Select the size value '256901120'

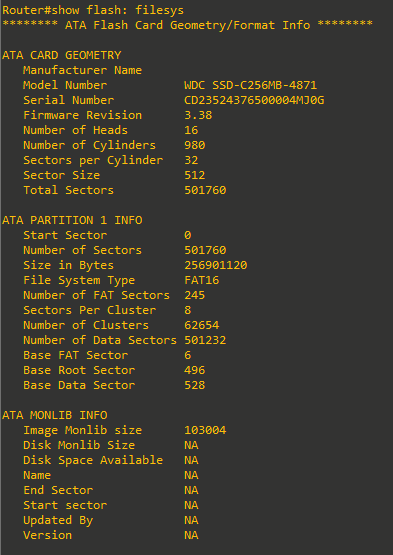pyautogui.click(x=216, y=265)
